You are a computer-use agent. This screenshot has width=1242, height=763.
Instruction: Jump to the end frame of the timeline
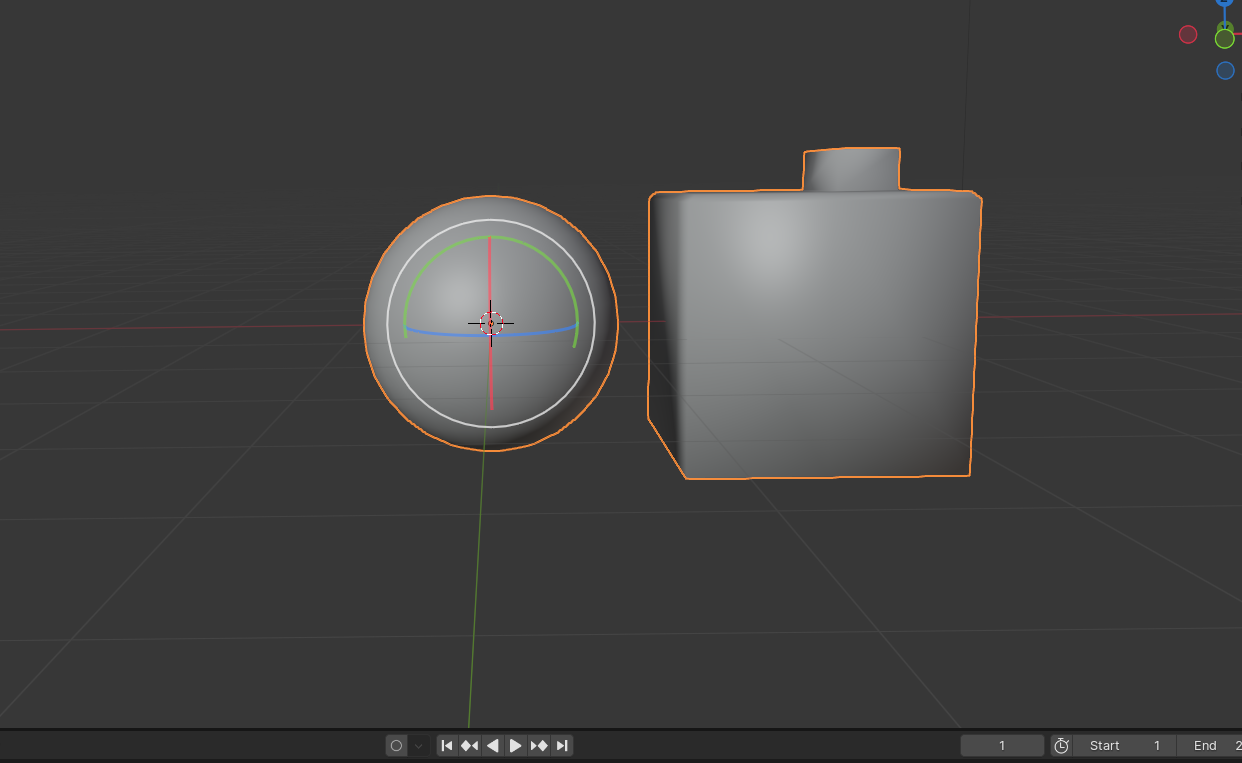tap(562, 745)
